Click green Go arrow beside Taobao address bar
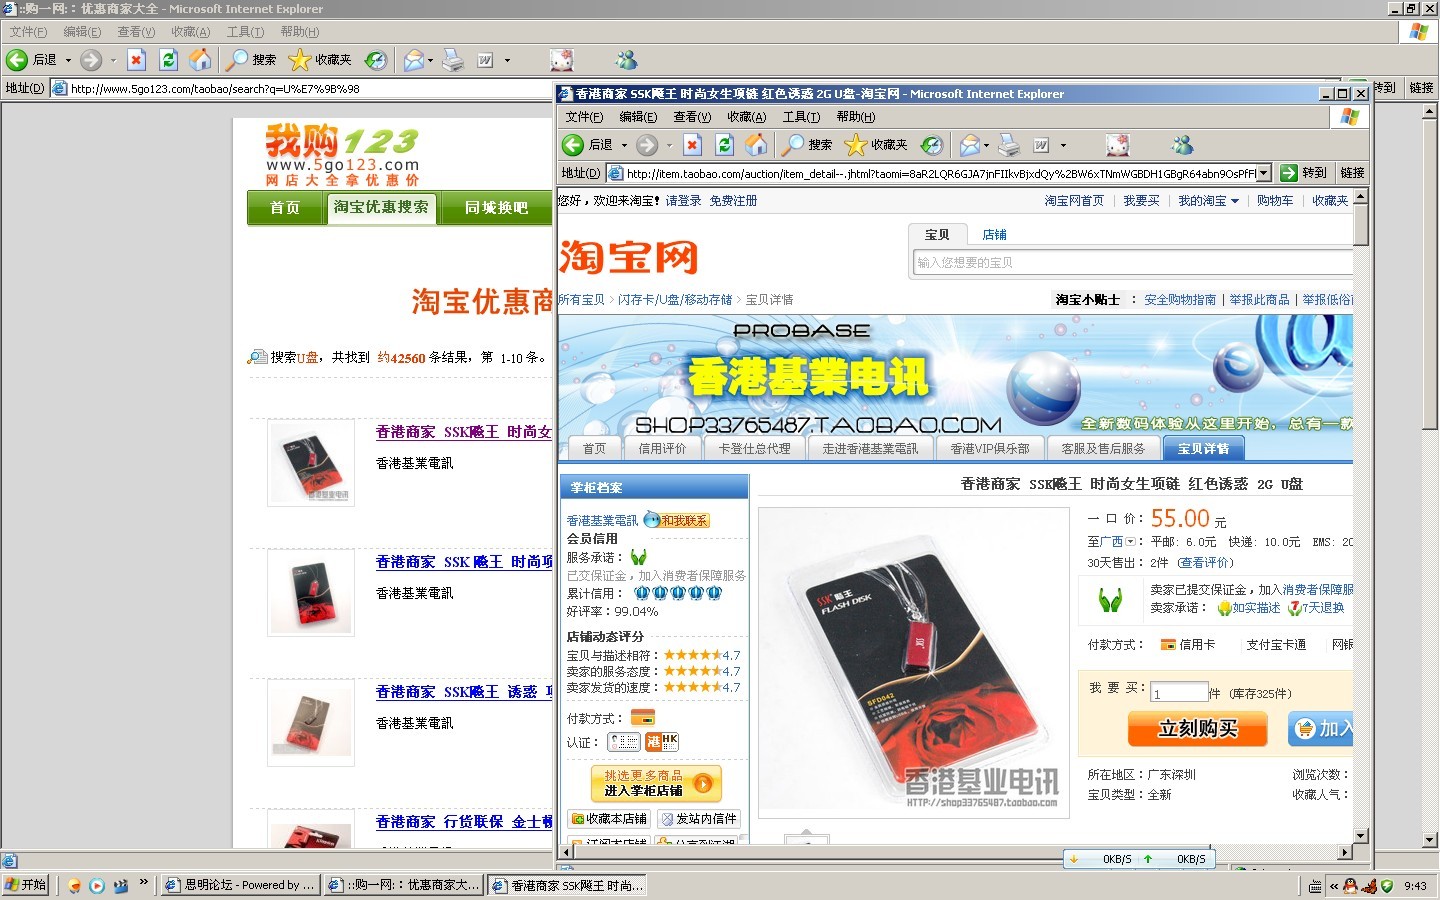This screenshot has height=900, width=1440. (1289, 173)
